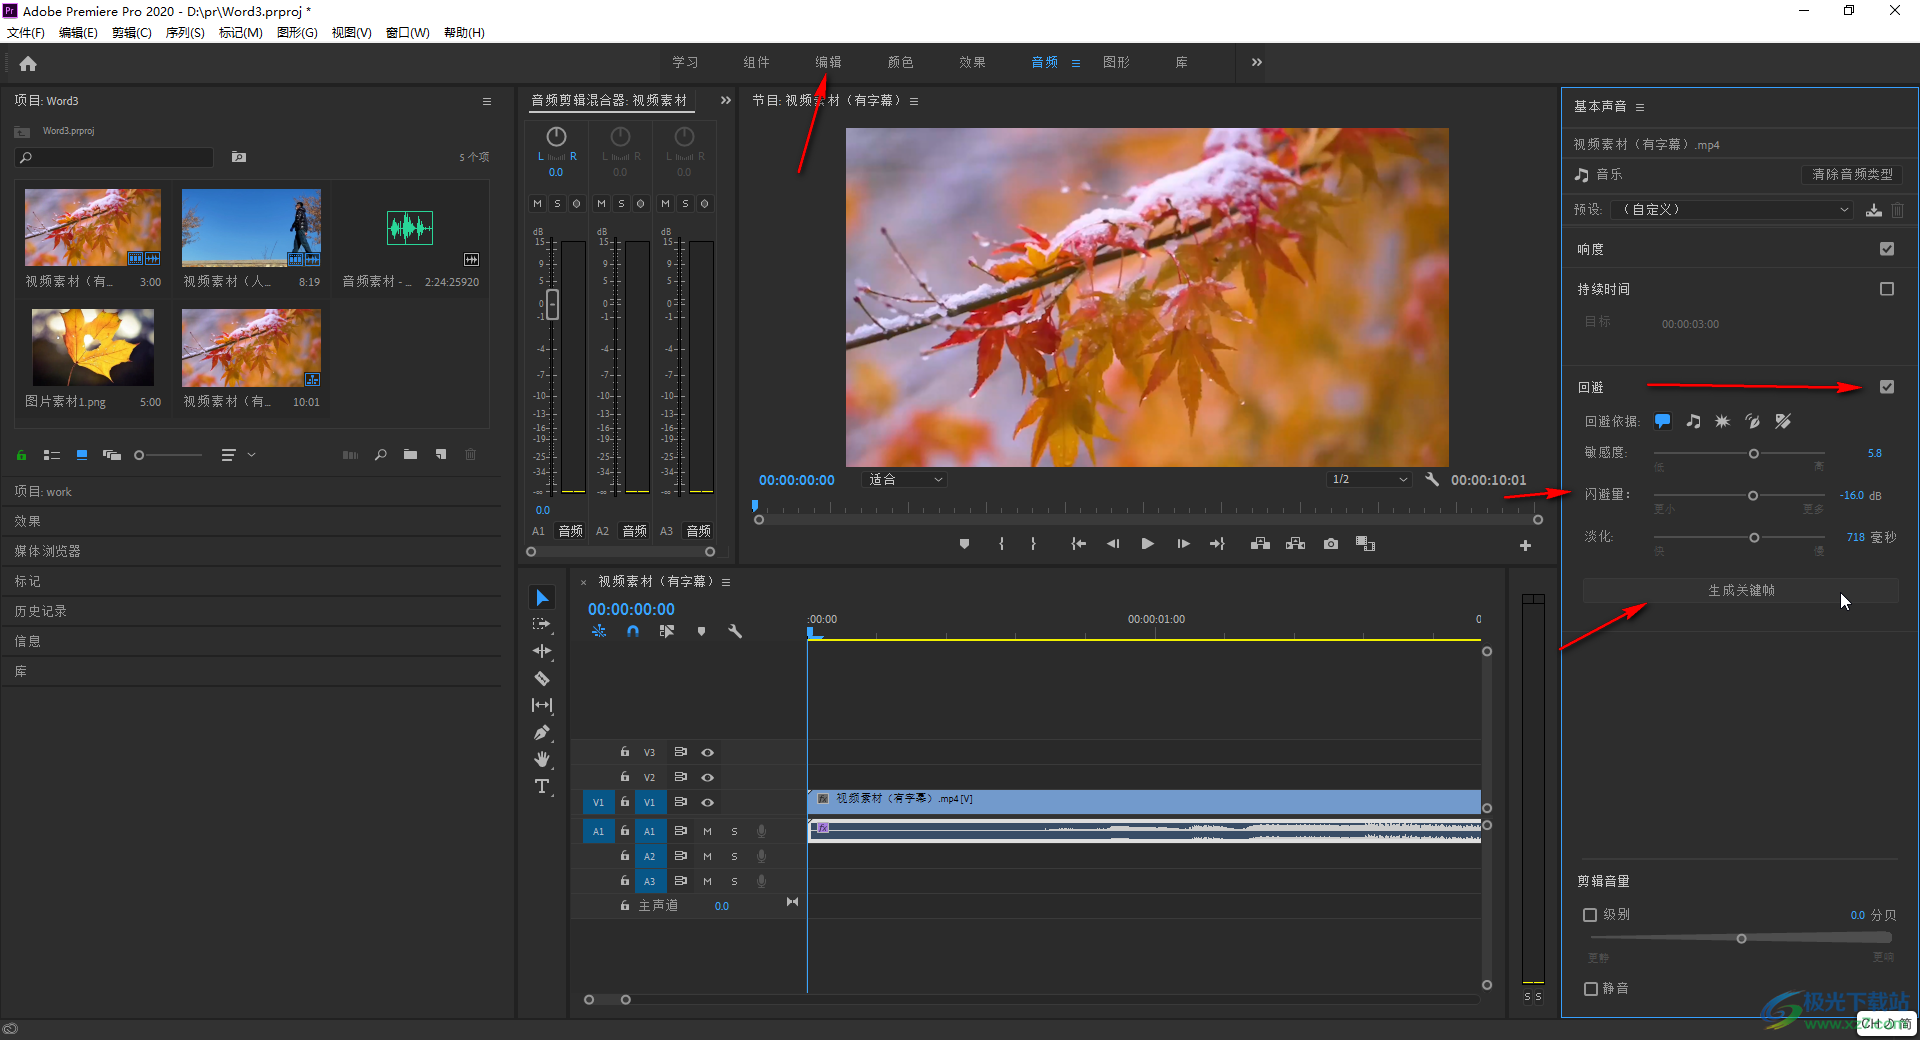The image size is (1920, 1040).
Task: Create new bin folder icon
Action: pos(410,455)
